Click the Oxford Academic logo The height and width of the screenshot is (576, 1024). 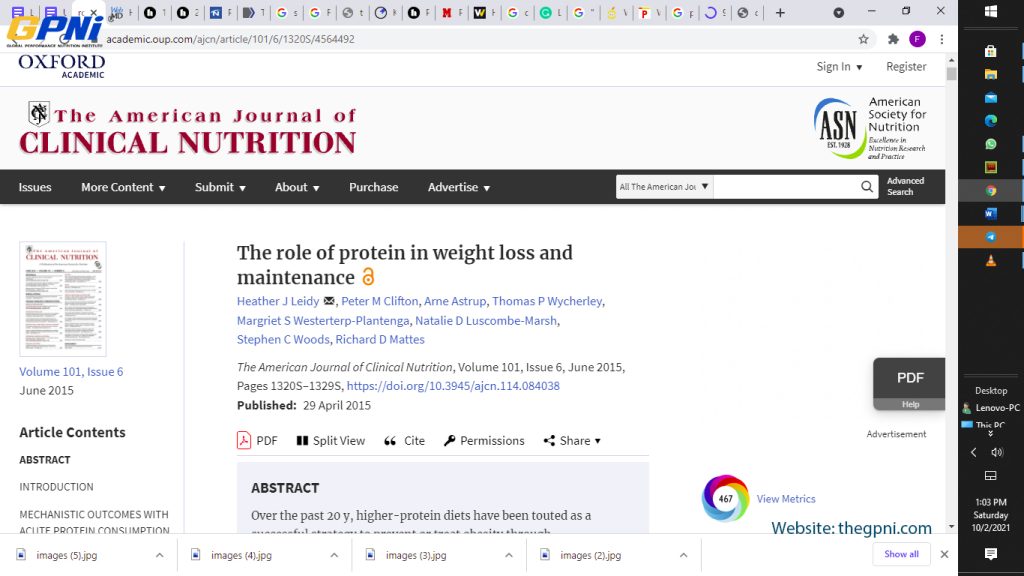pos(62,66)
